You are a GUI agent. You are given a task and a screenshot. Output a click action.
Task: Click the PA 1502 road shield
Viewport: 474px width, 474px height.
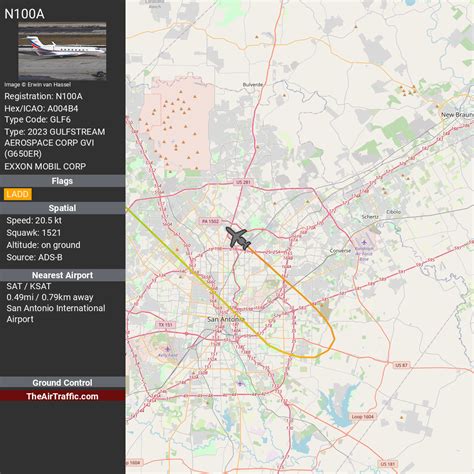coord(211,221)
